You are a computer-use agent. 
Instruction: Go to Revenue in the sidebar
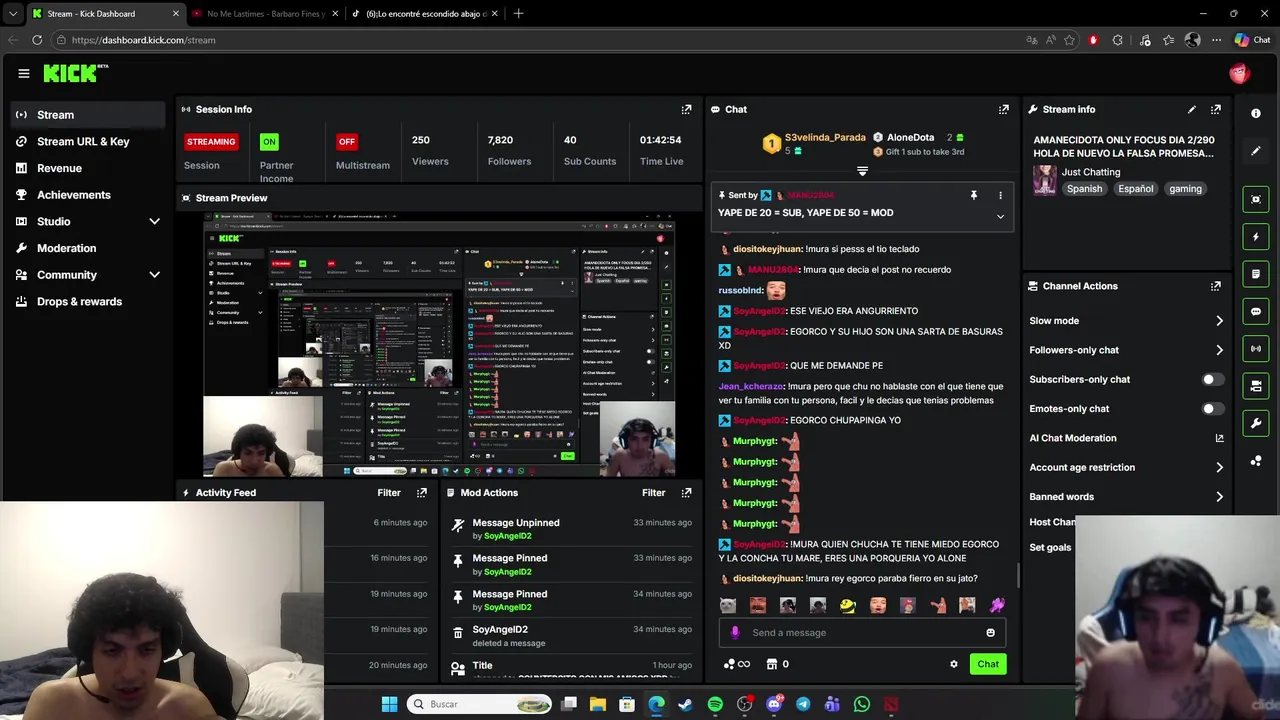coord(88,168)
